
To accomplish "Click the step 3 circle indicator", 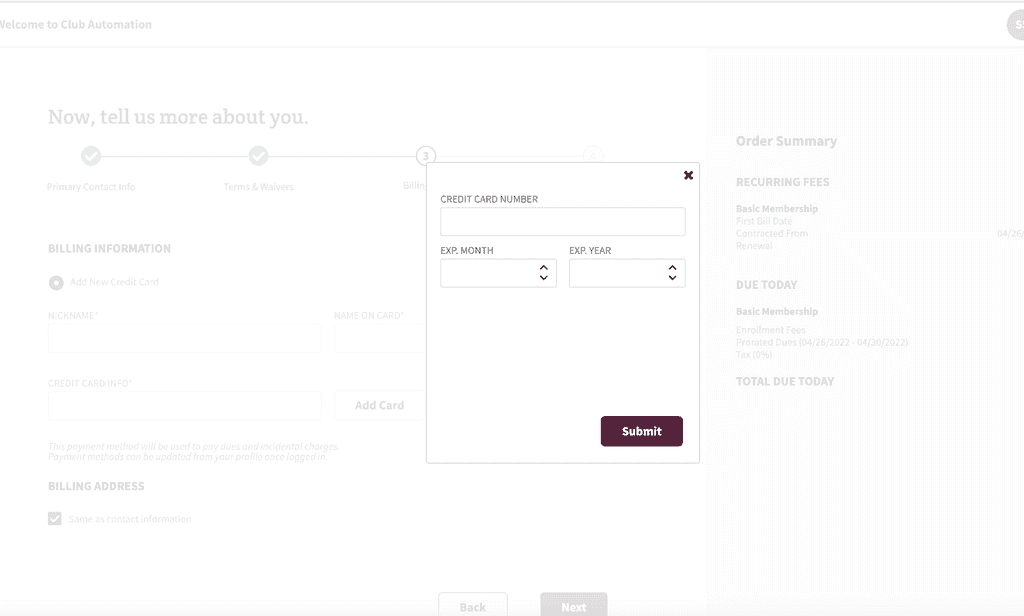I will tap(426, 155).
